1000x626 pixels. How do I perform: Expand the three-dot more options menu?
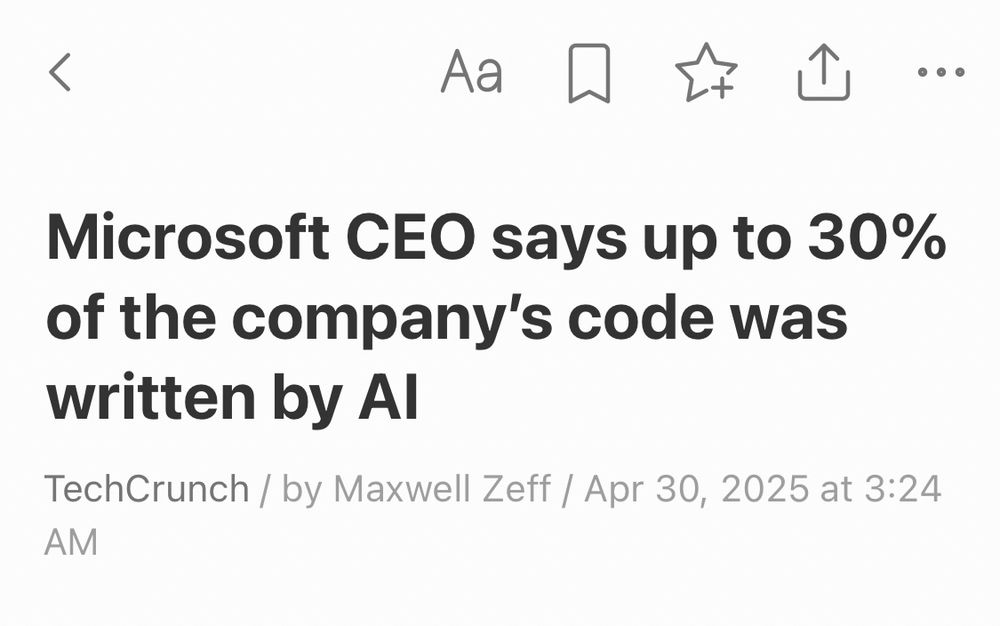click(x=941, y=73)
